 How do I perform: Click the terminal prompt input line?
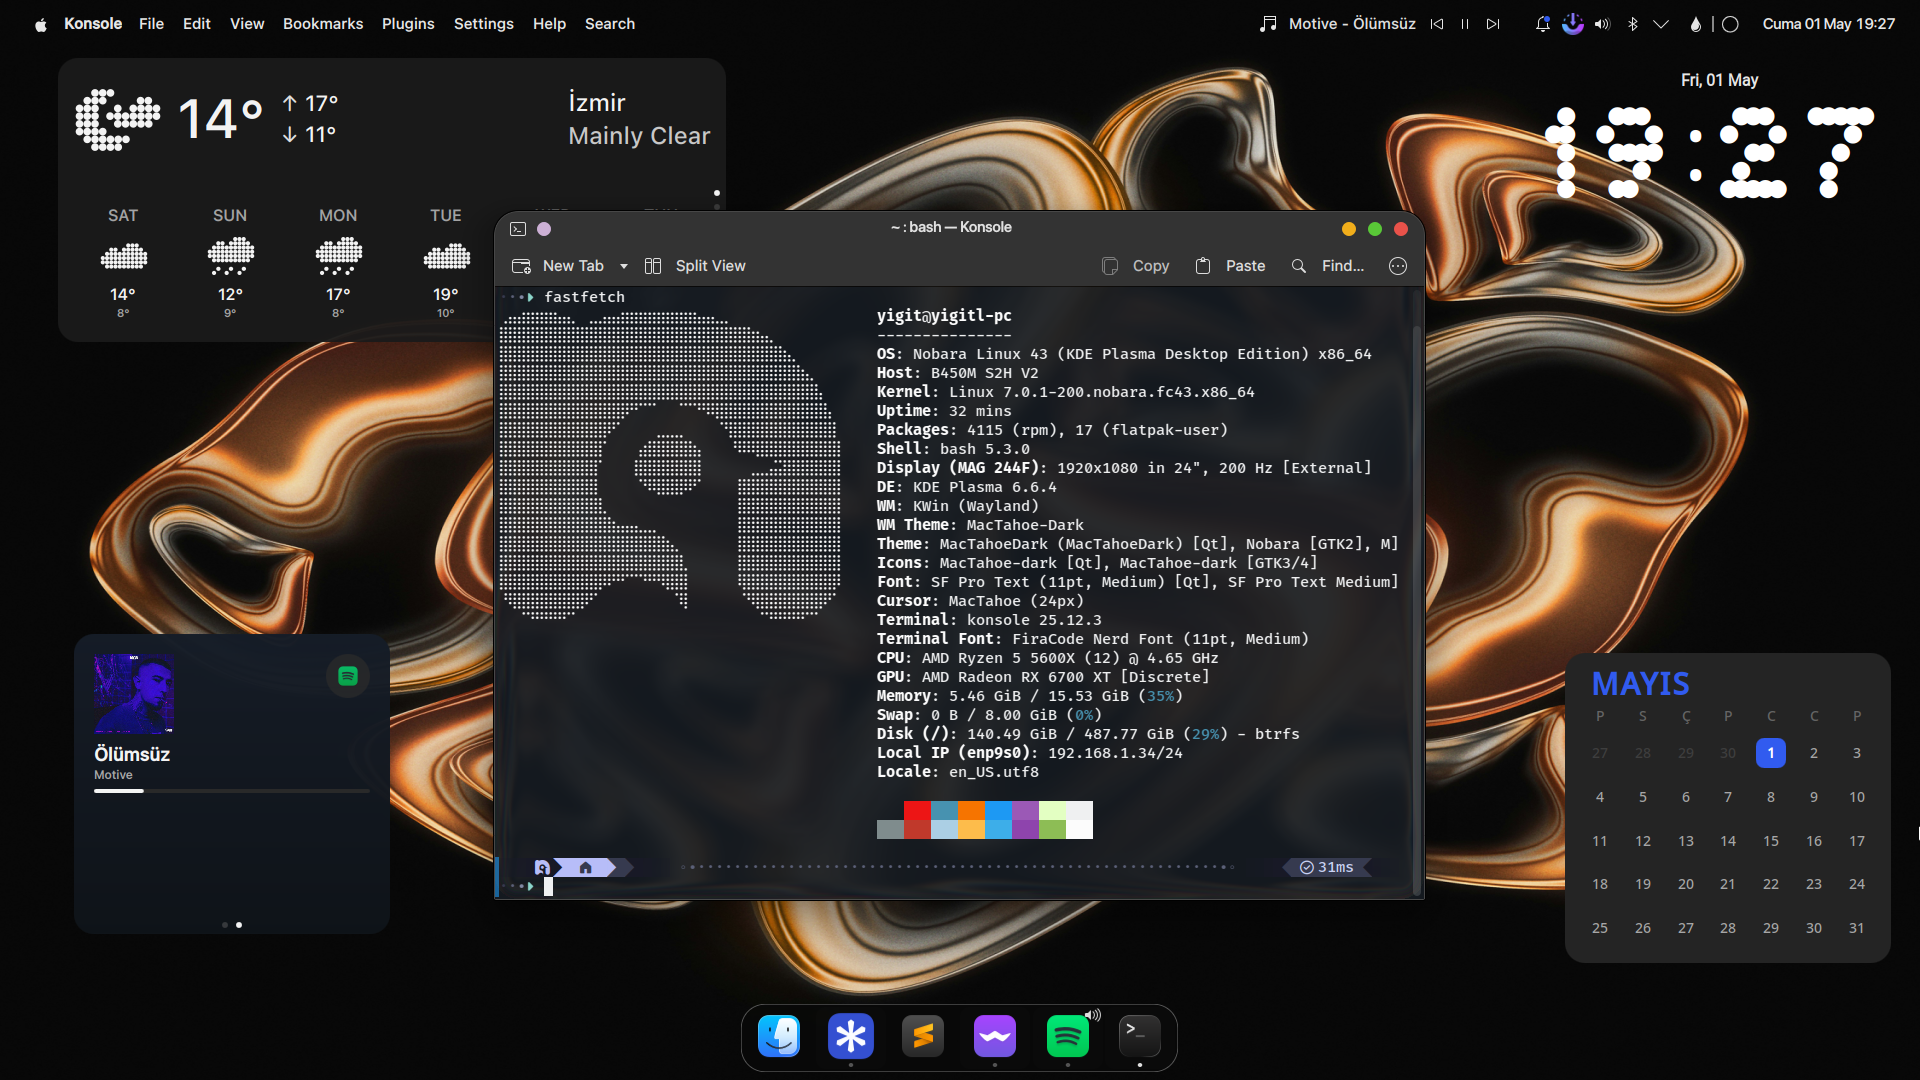pos(548,886)
